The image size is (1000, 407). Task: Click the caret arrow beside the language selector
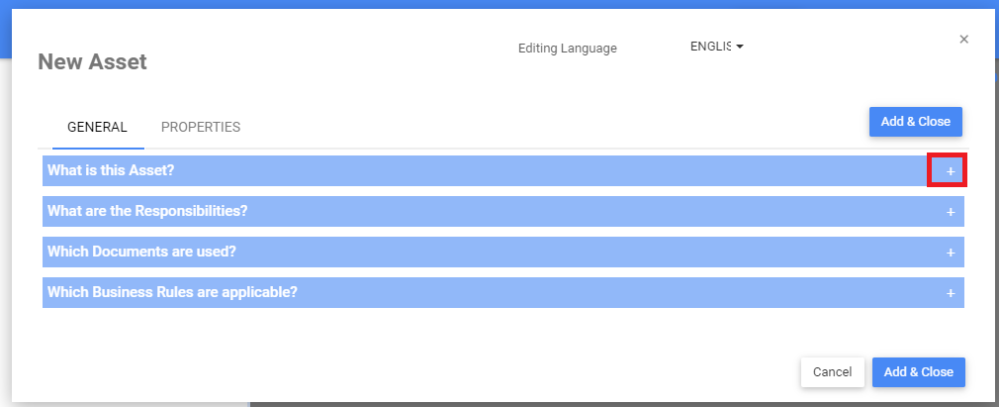tap(740, 46)
